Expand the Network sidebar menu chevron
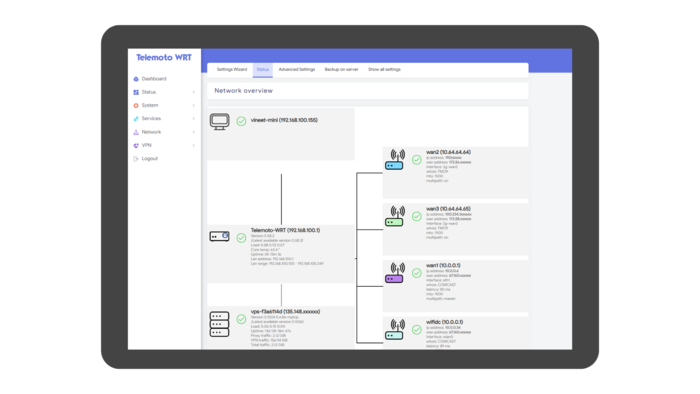This screenshot has width=700, height=394. tap(194, 132)
